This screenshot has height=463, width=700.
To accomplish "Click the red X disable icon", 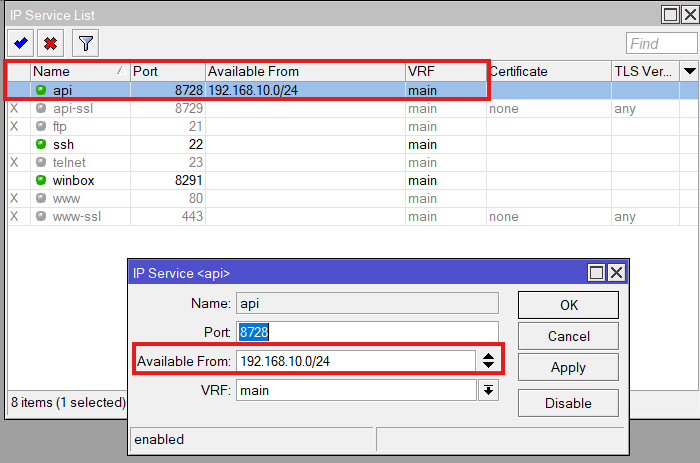I will (50, 43).
